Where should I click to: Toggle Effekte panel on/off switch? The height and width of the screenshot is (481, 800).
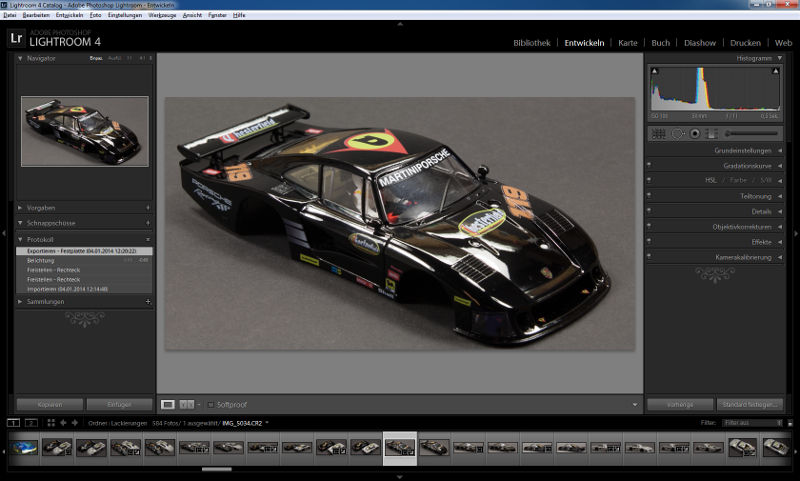pos(649,241)
